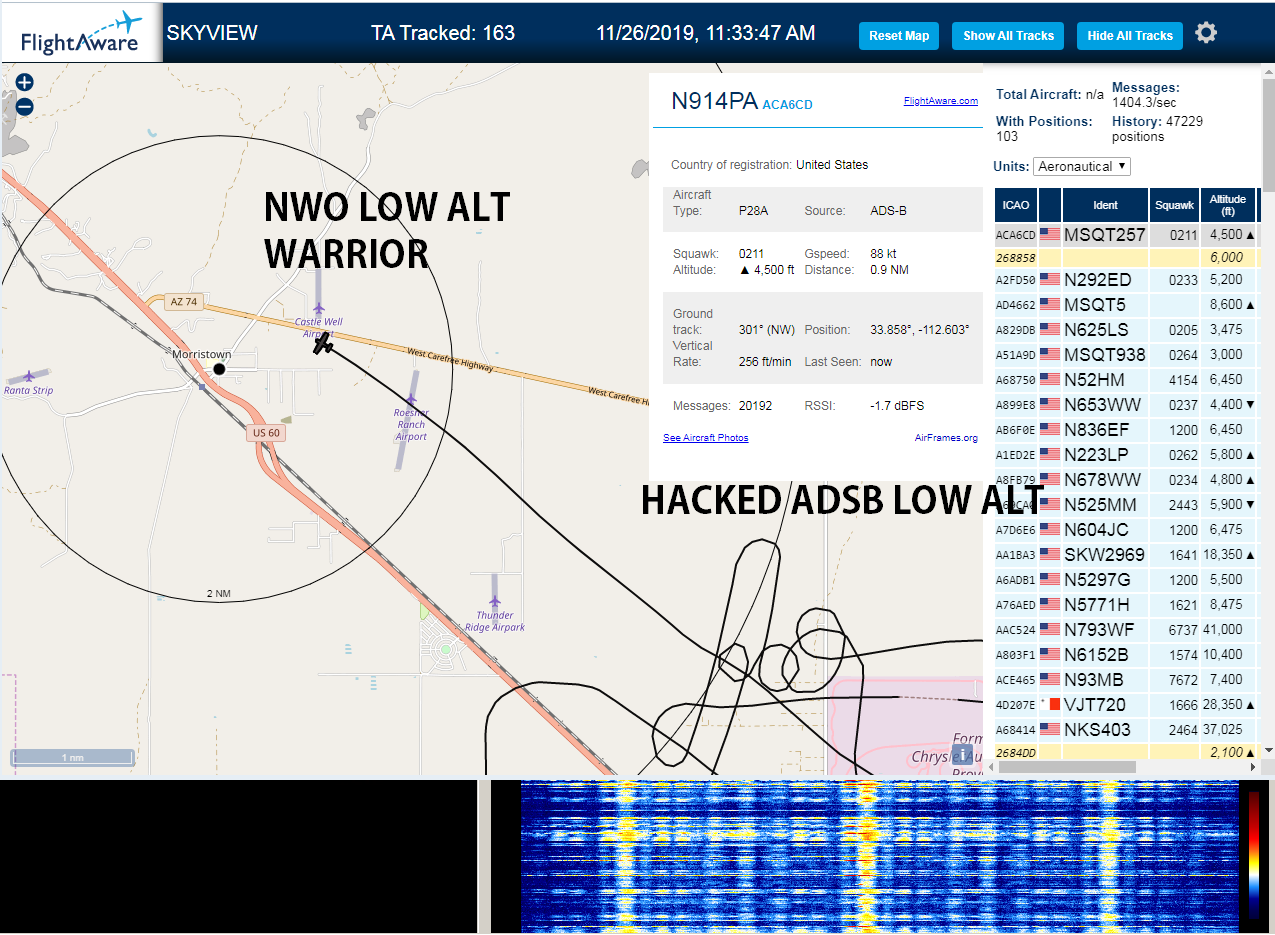
Task: Sort the table by ICAO column
Action: click(x=1015, y=205)
